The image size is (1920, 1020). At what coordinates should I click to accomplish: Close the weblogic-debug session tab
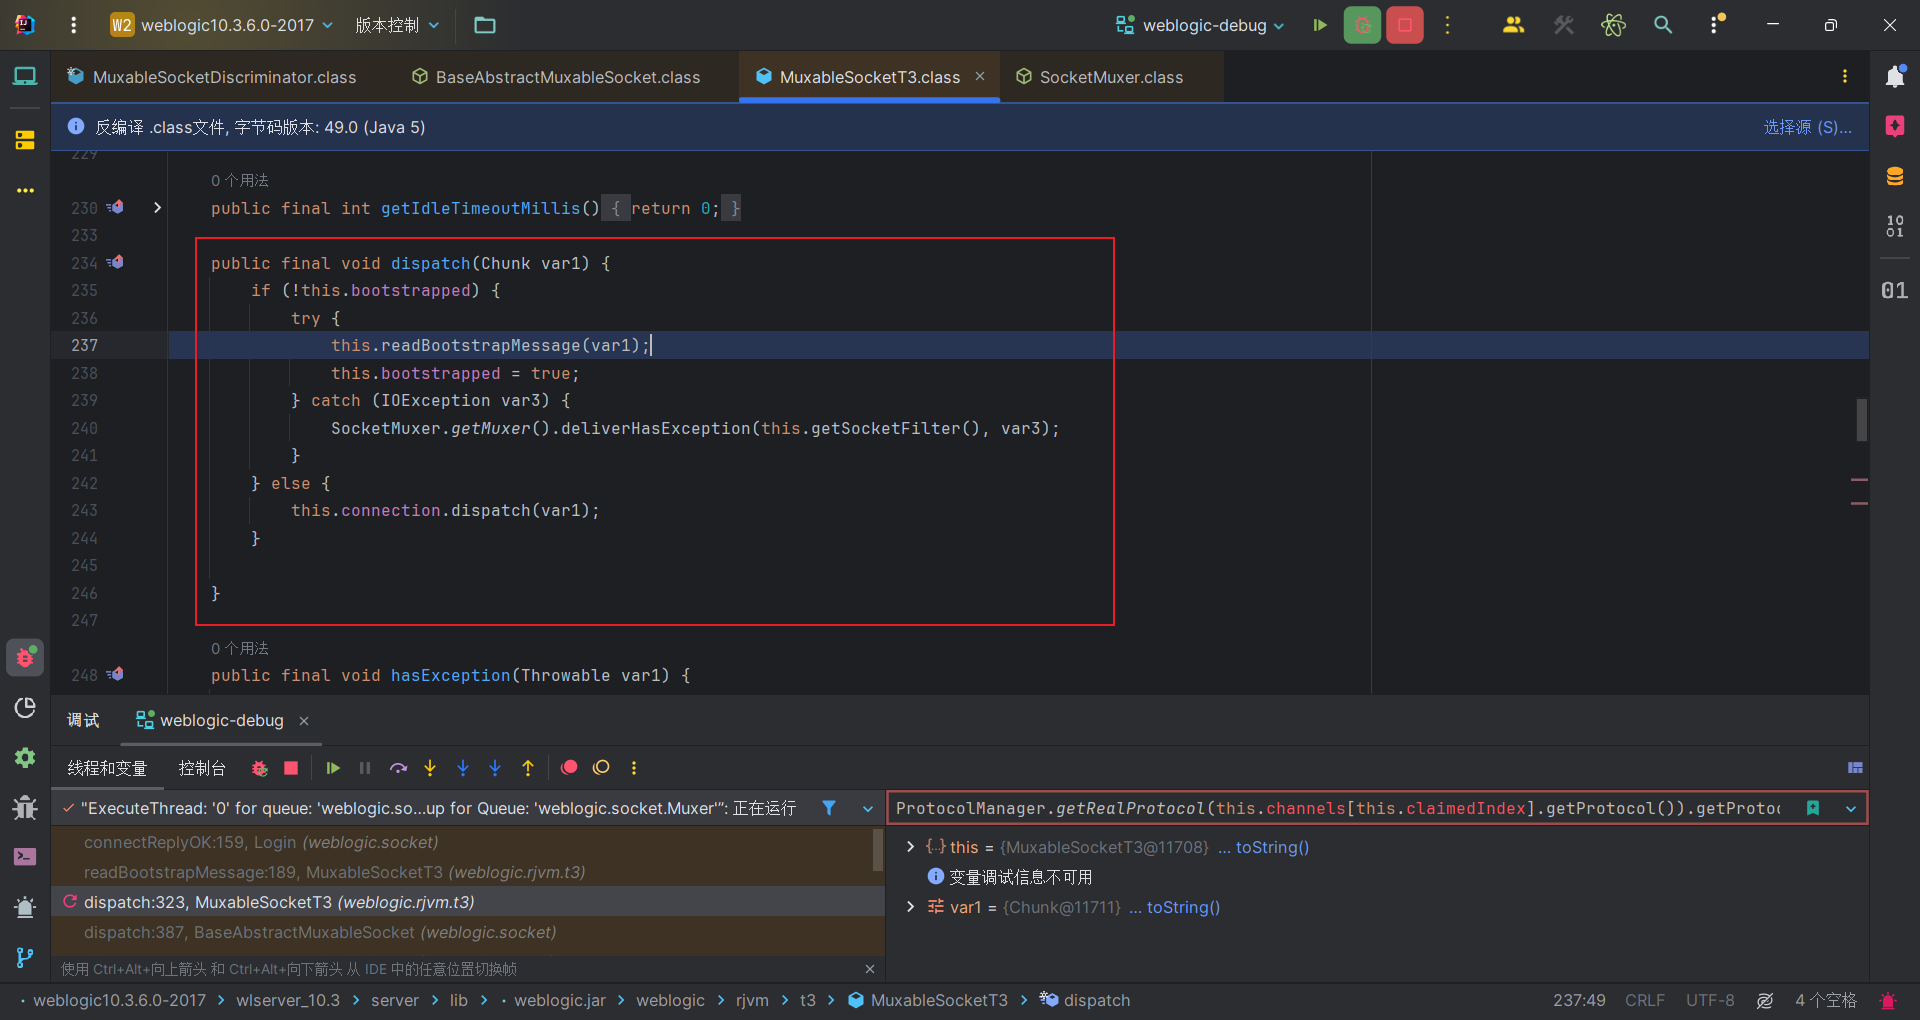pyautogui.click(x=304, y=721)
